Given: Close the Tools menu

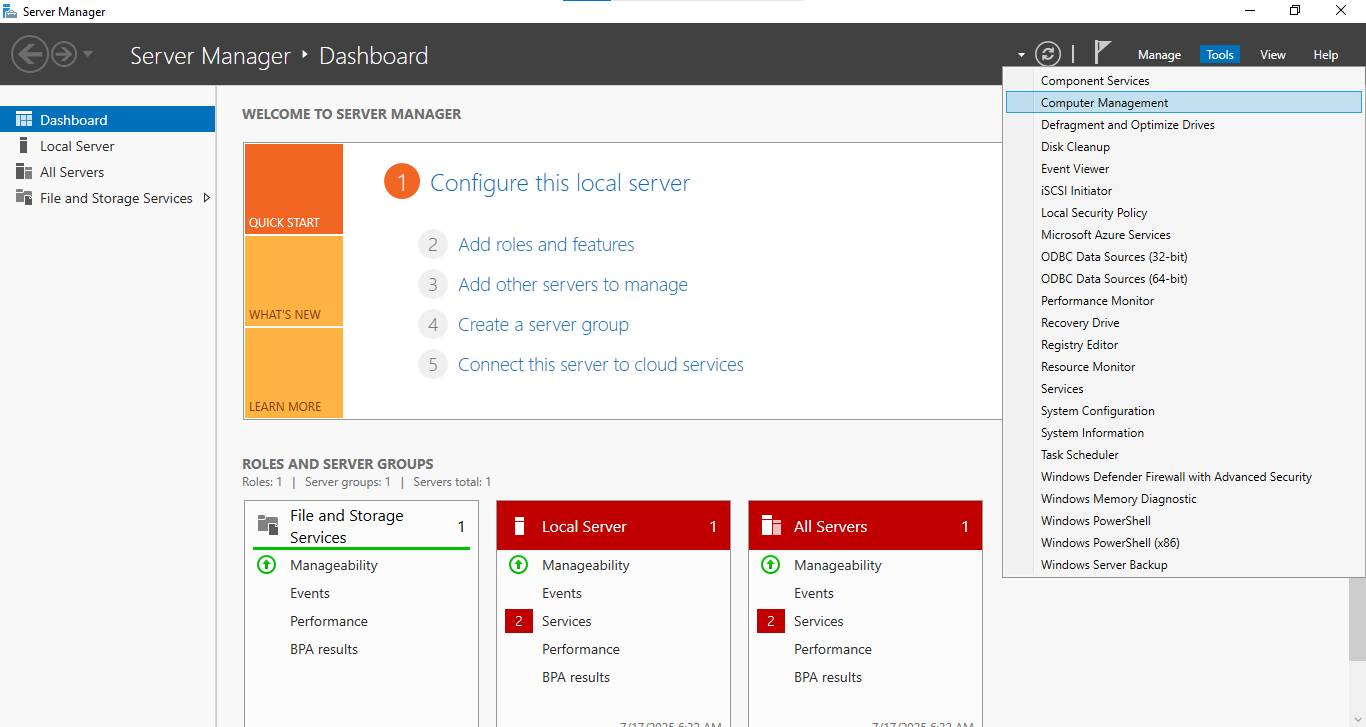Looking at the screenshot, I should pos(1219,55).
